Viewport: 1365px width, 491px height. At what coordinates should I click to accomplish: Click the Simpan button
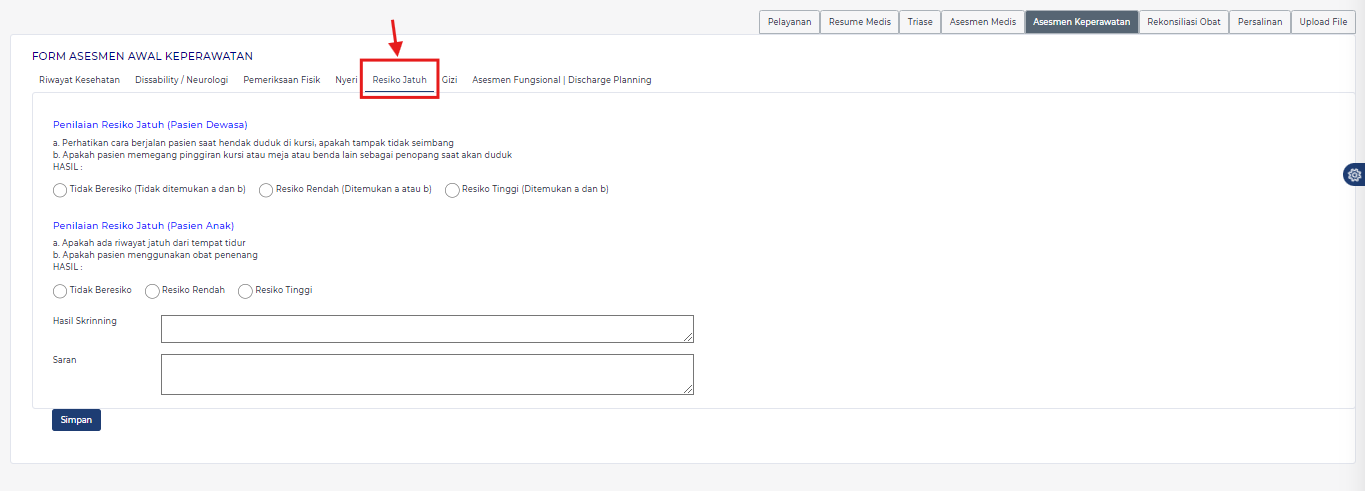[x=76, y=420]
